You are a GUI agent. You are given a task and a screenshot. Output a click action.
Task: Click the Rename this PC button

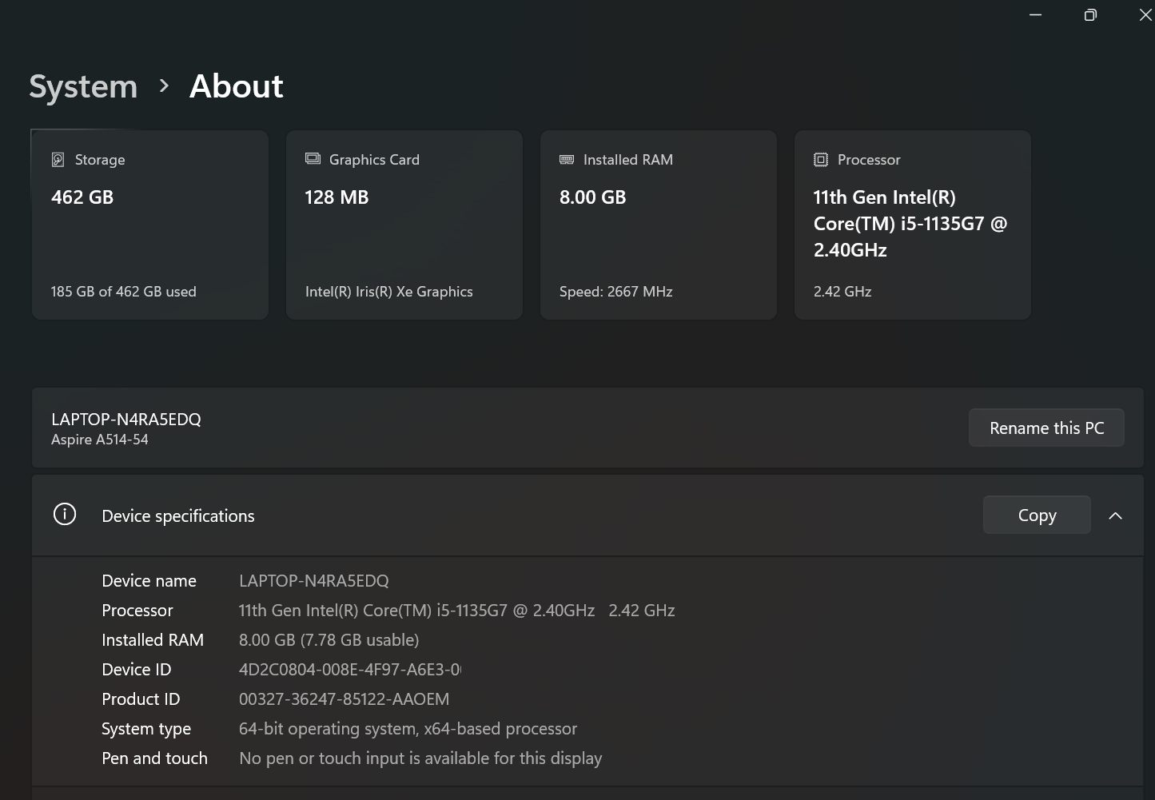(x=1046, y=428)
